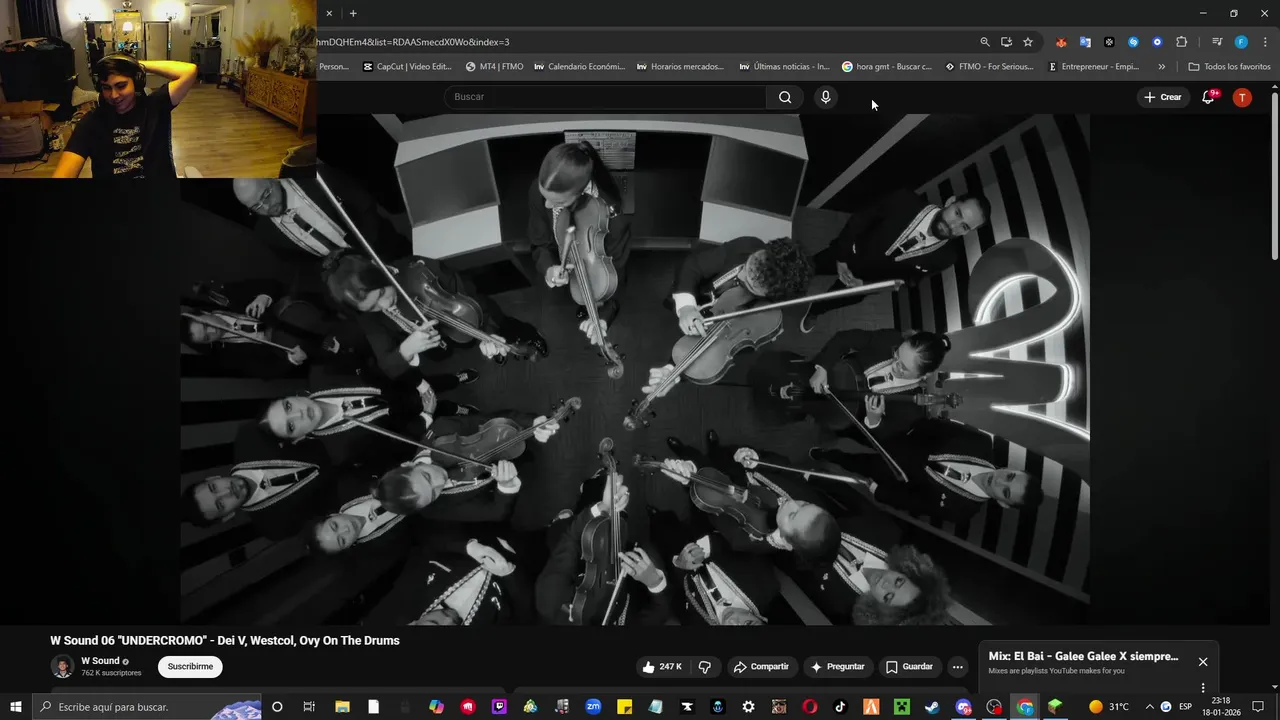This screenshot has width=1280, height=720.
Task: Open Horarios mercados bookmark
Action: pyautogui.click(x=679, y=67)
